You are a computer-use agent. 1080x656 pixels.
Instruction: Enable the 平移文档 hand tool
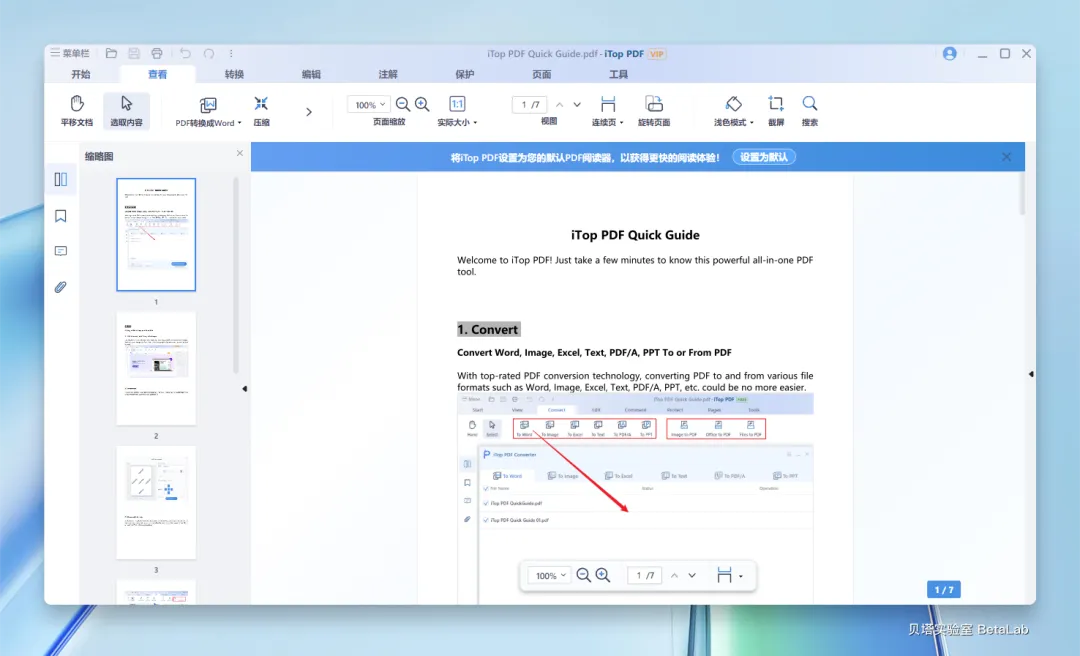(76, 110)
